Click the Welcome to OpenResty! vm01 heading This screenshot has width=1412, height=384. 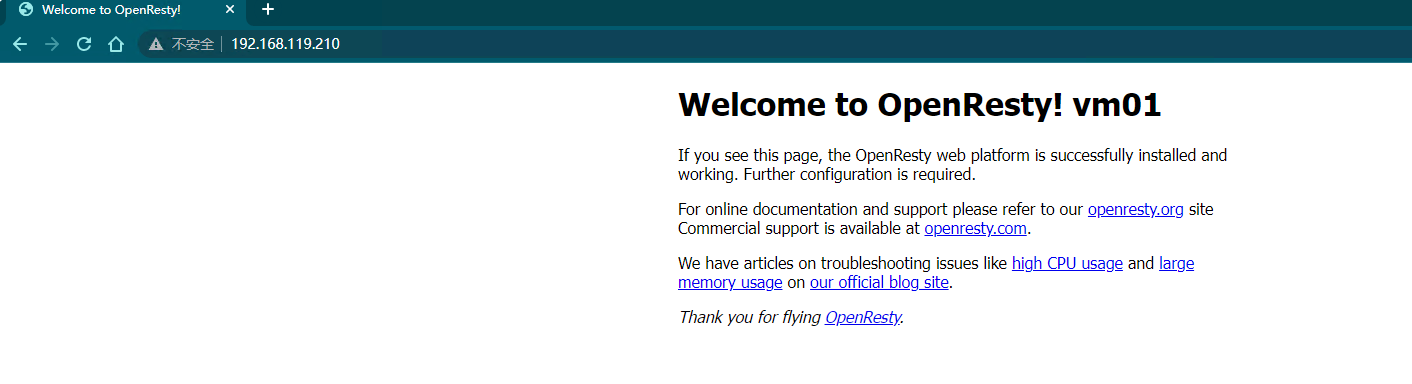tap(919, 104)
